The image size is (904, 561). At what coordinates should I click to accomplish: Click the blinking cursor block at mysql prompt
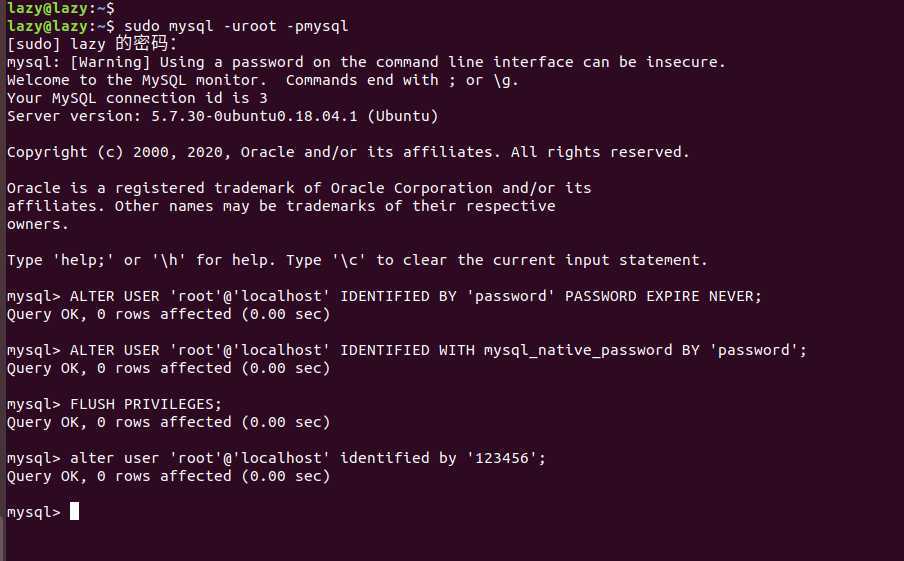(74, 511)
